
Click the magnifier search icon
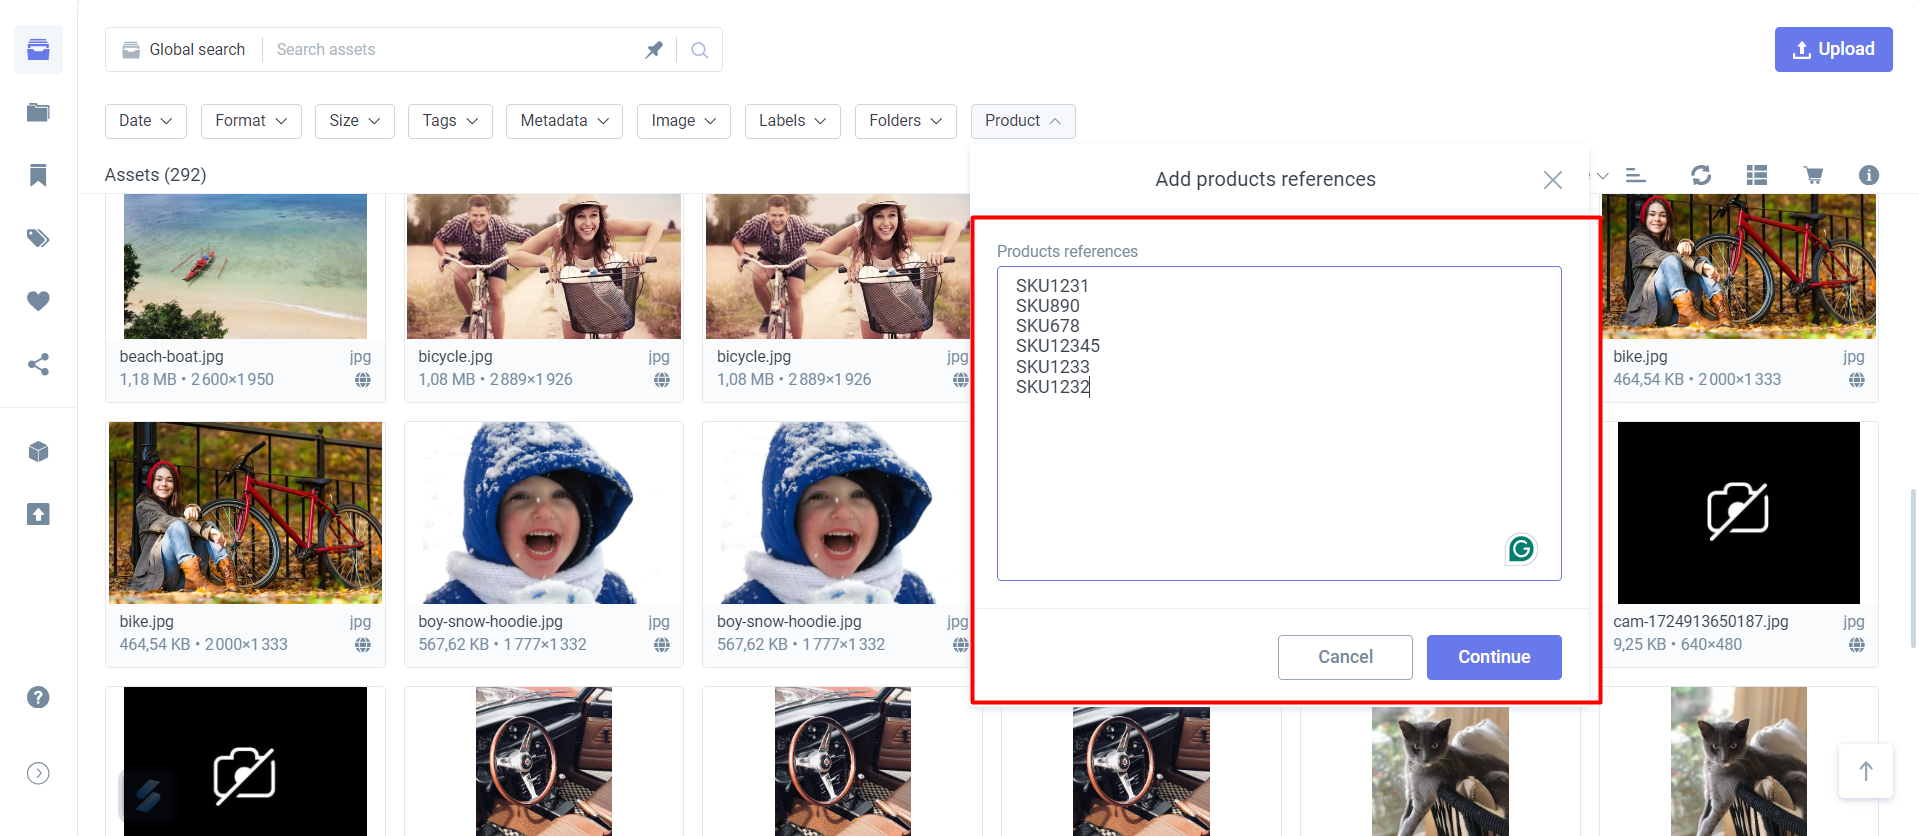(700, 50)
